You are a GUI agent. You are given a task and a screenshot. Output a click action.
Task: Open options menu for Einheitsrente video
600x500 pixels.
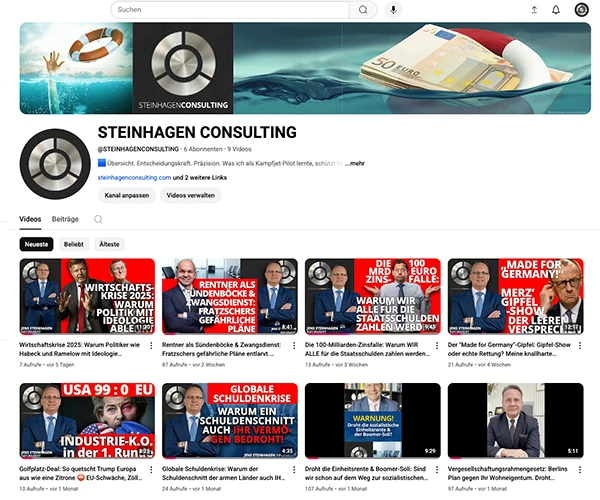pos(437,469)
